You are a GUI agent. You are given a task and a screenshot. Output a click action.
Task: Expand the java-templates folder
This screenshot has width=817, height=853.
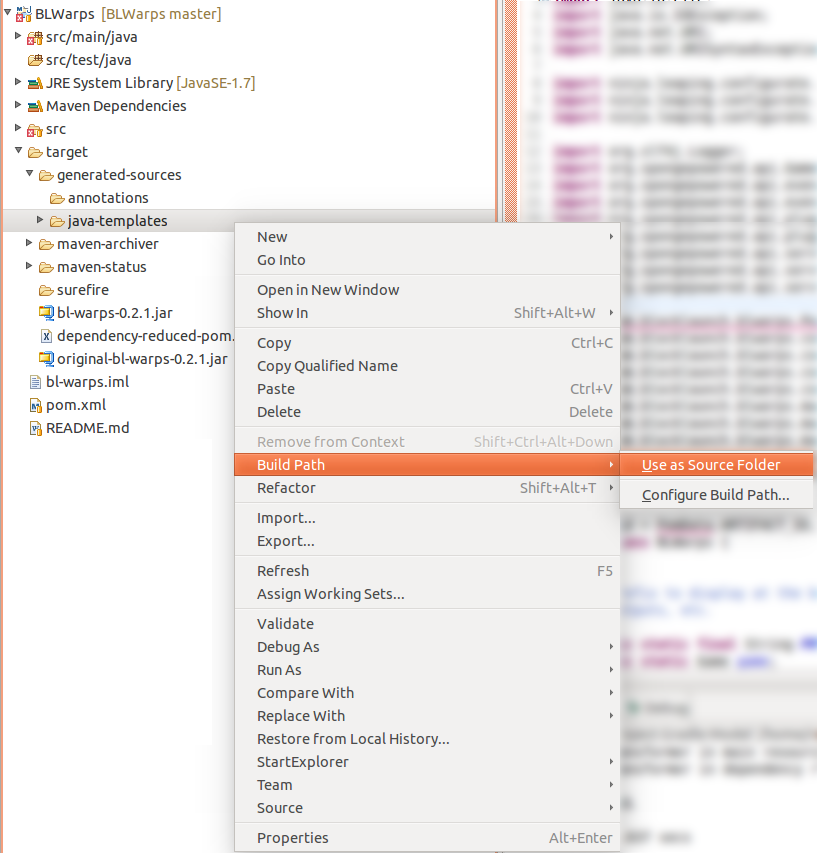tap(40, 219)
